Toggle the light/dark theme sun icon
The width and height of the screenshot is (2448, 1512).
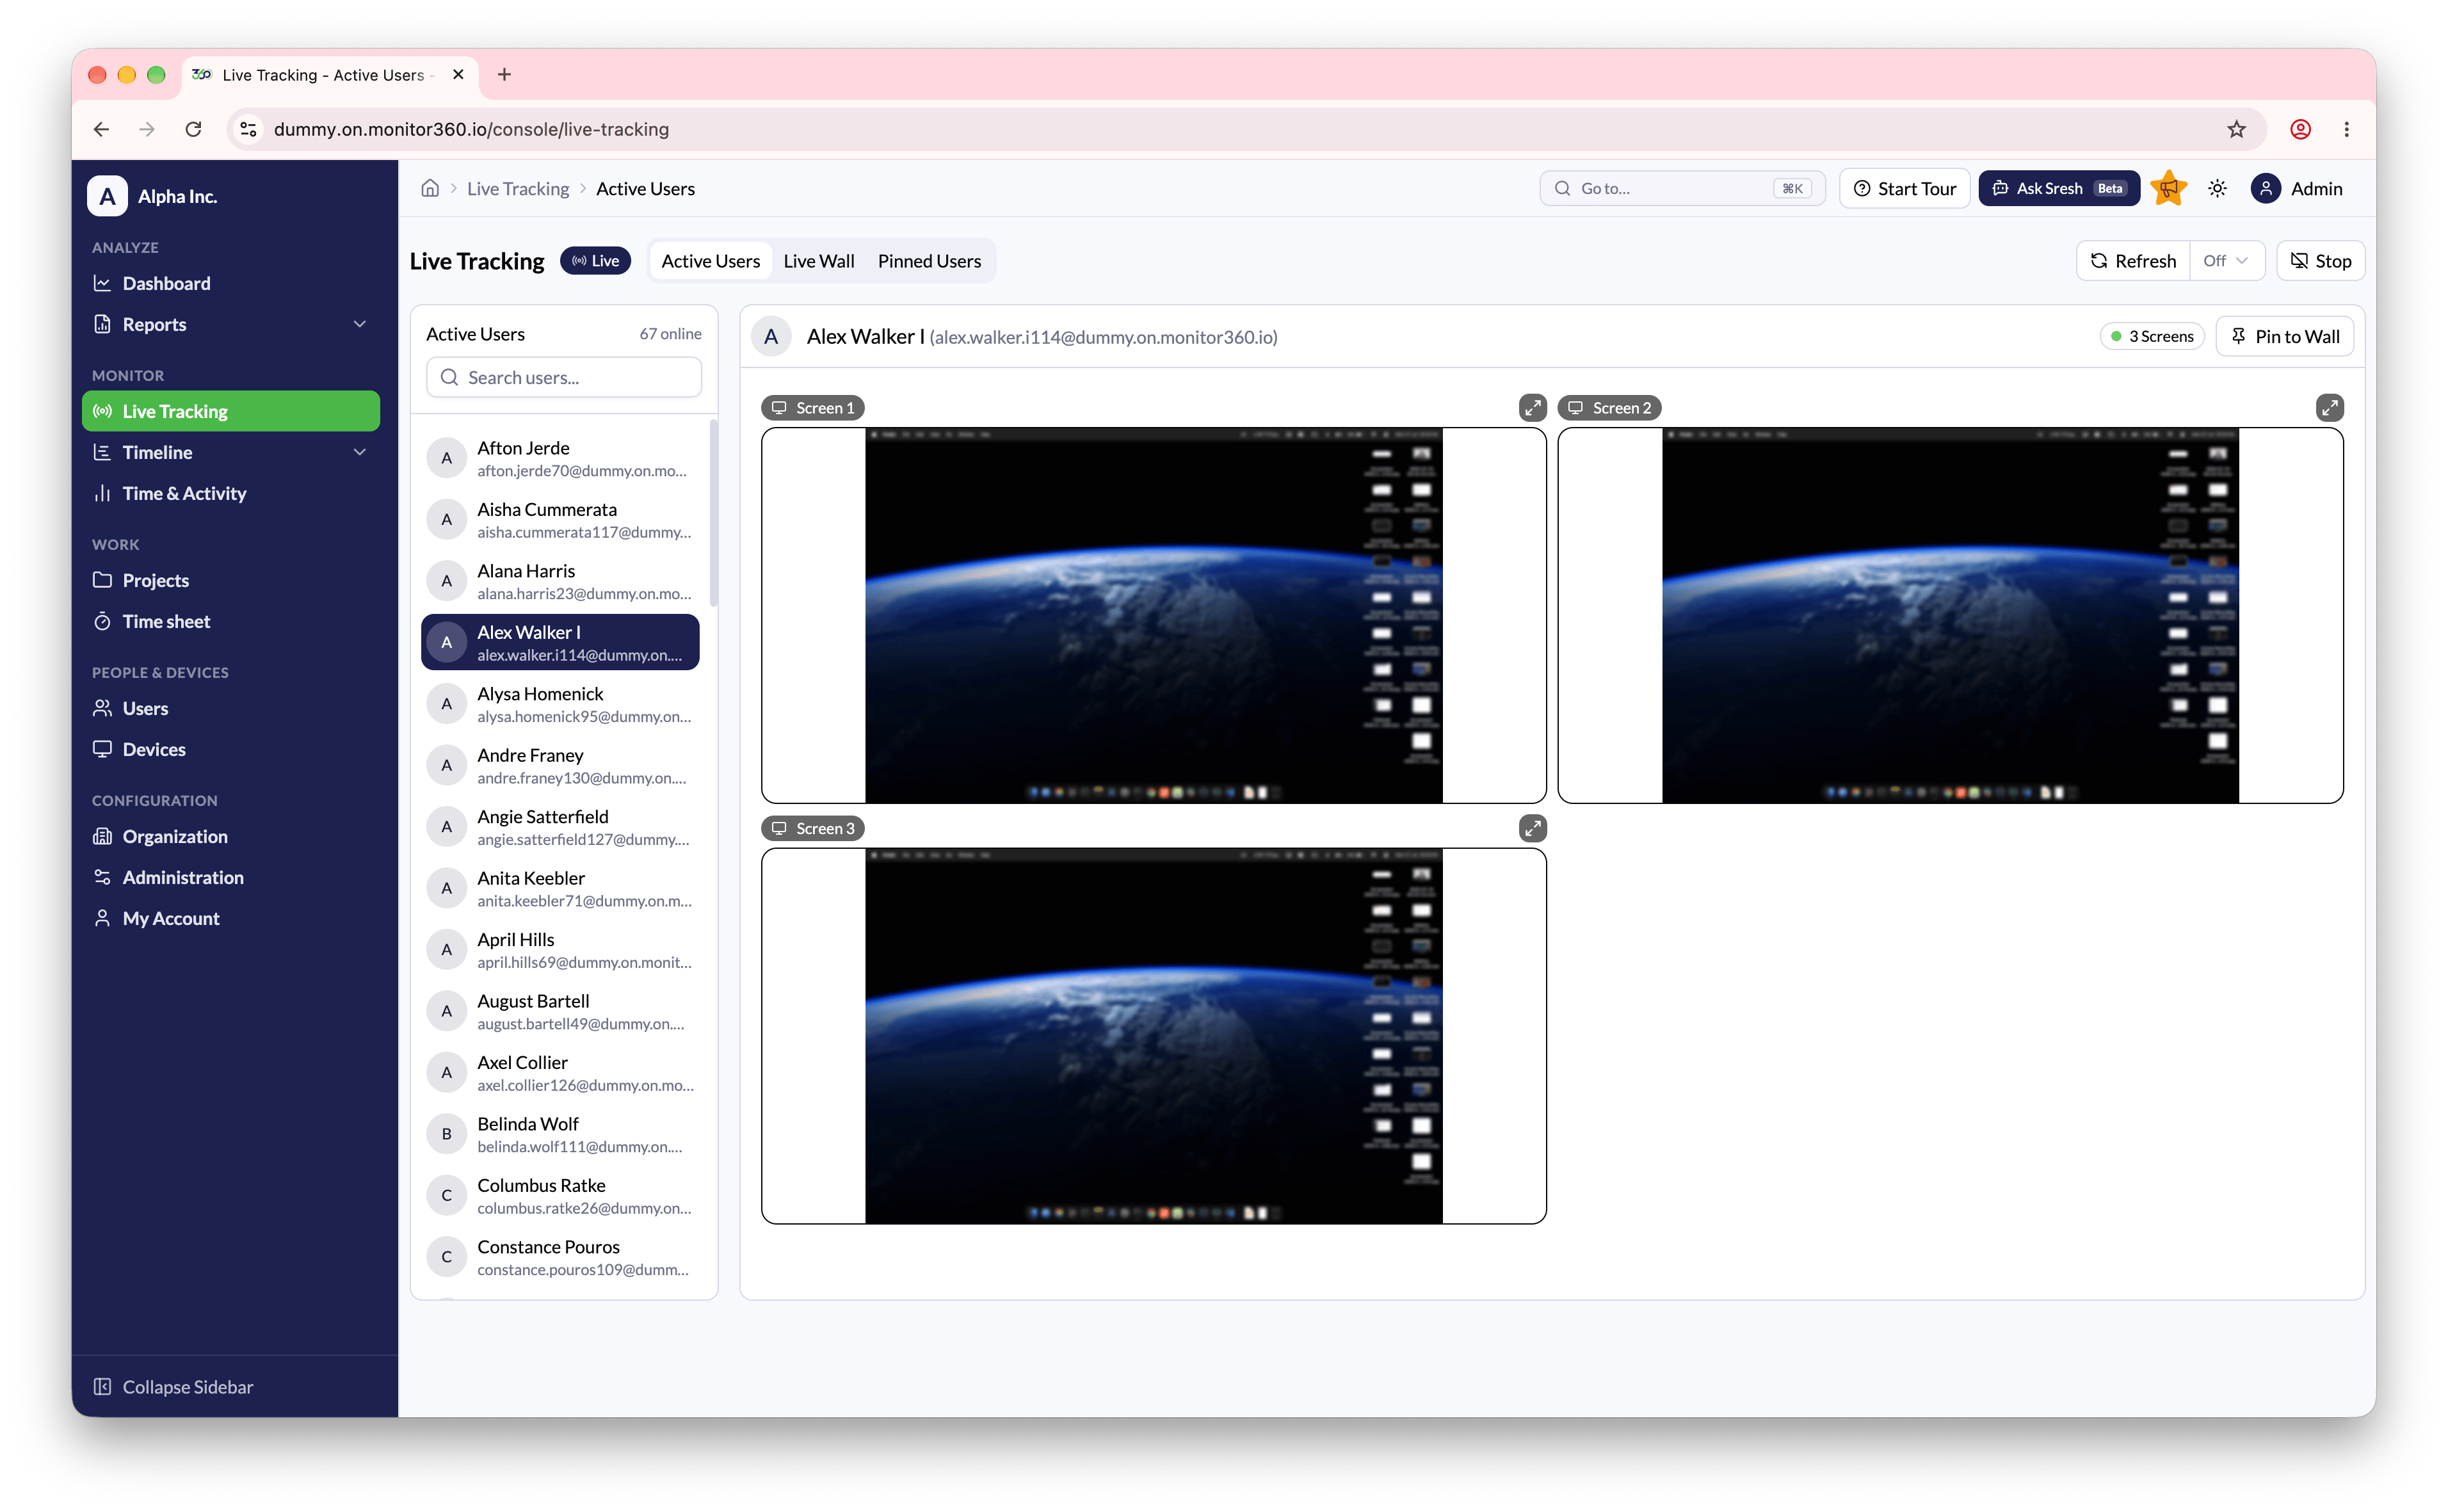click(x=2217, y=188)
